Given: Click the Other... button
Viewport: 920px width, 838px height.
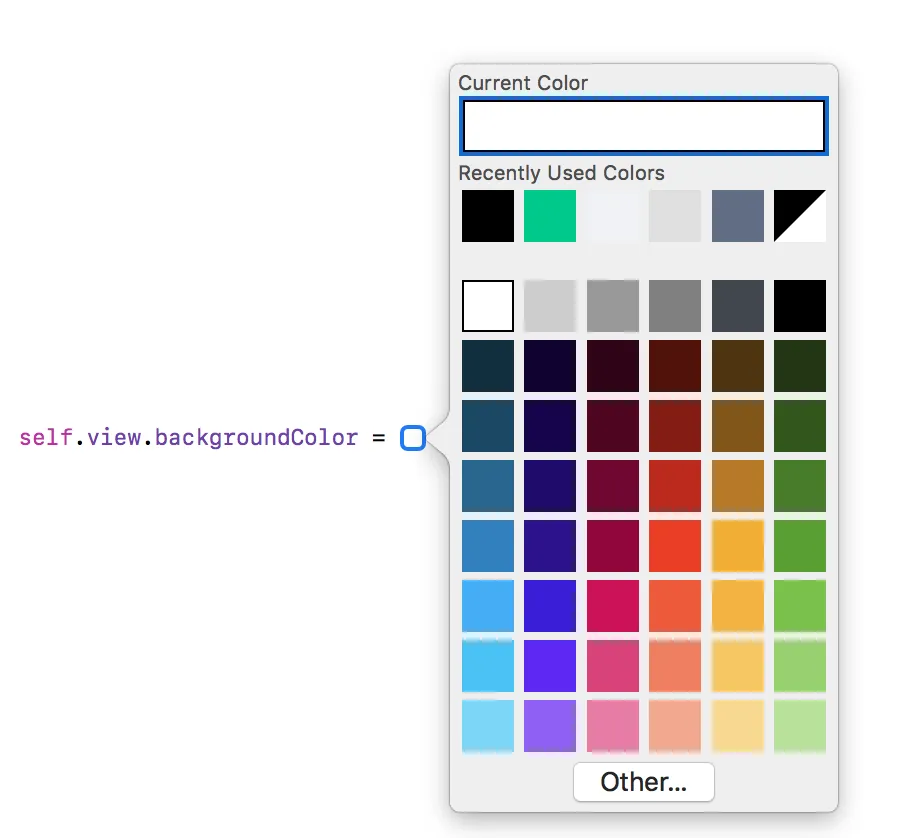Looking at the screenshot, I should 644,782.
